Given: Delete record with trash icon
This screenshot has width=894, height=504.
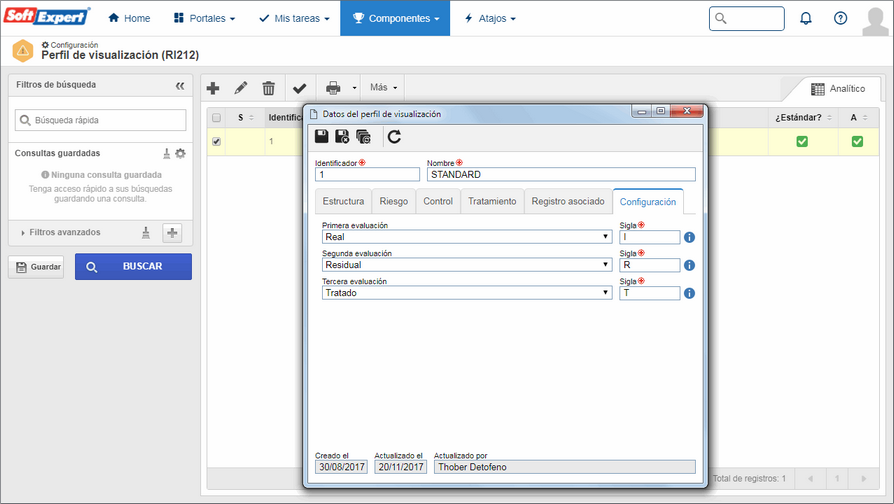Looking at the screenshot, I should (x=269, y=88).
